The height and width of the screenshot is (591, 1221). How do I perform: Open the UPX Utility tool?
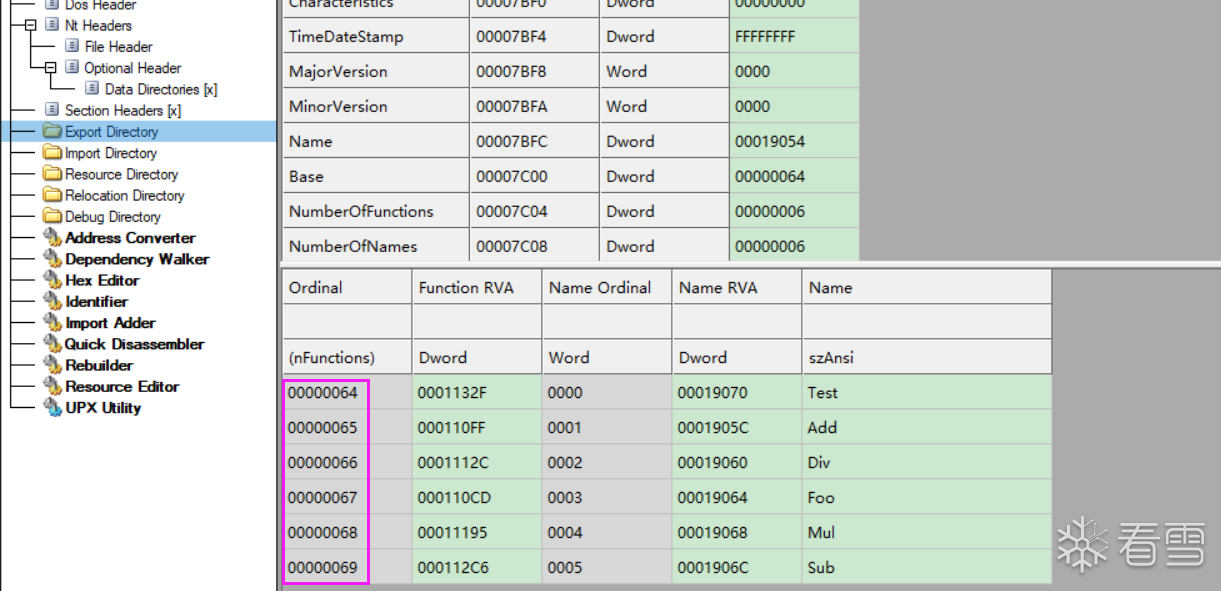[103, 408]
